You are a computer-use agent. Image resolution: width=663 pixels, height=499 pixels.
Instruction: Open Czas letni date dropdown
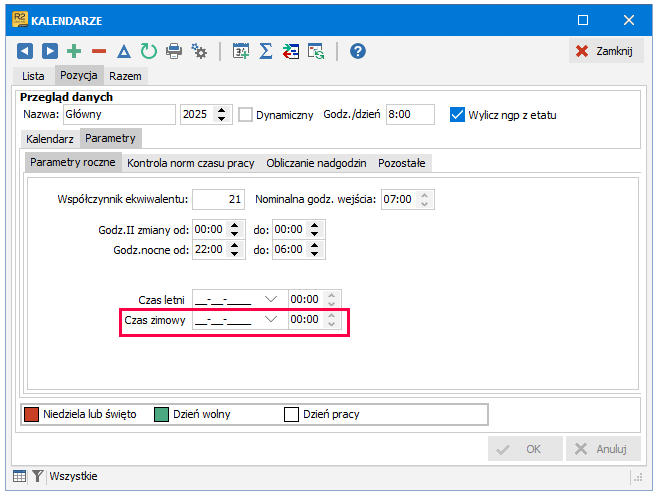click(271, 299)
